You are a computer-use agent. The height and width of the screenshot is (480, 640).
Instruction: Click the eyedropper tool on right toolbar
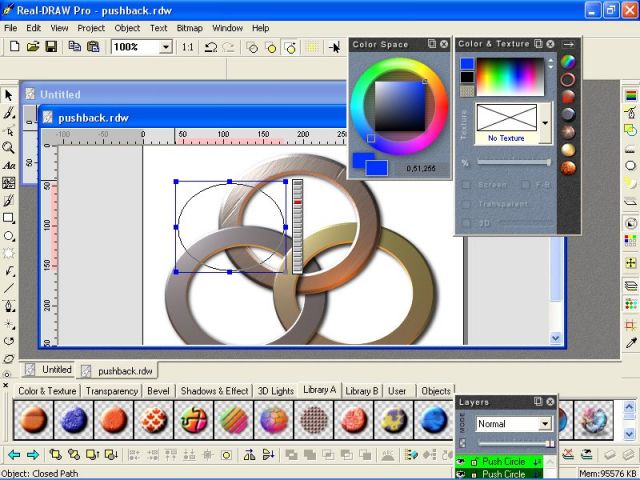tap(631, 342)
